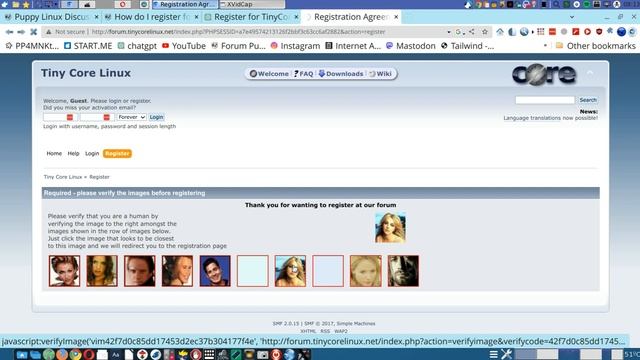This screenshot has width=640, height=360.
Task: Bookmark this page with the star icon
Action: (485, 32)
